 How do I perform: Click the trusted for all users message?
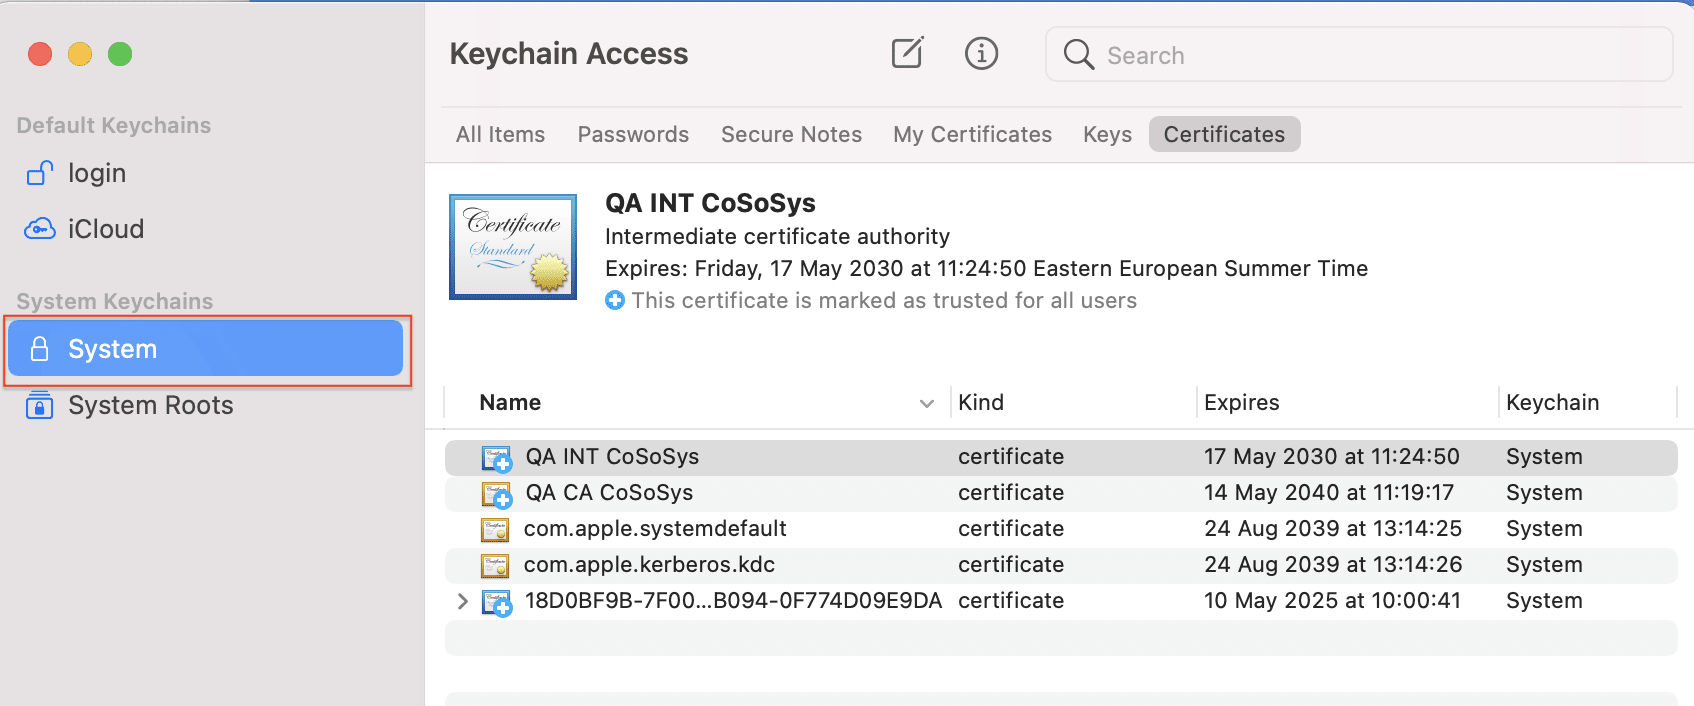884,301
